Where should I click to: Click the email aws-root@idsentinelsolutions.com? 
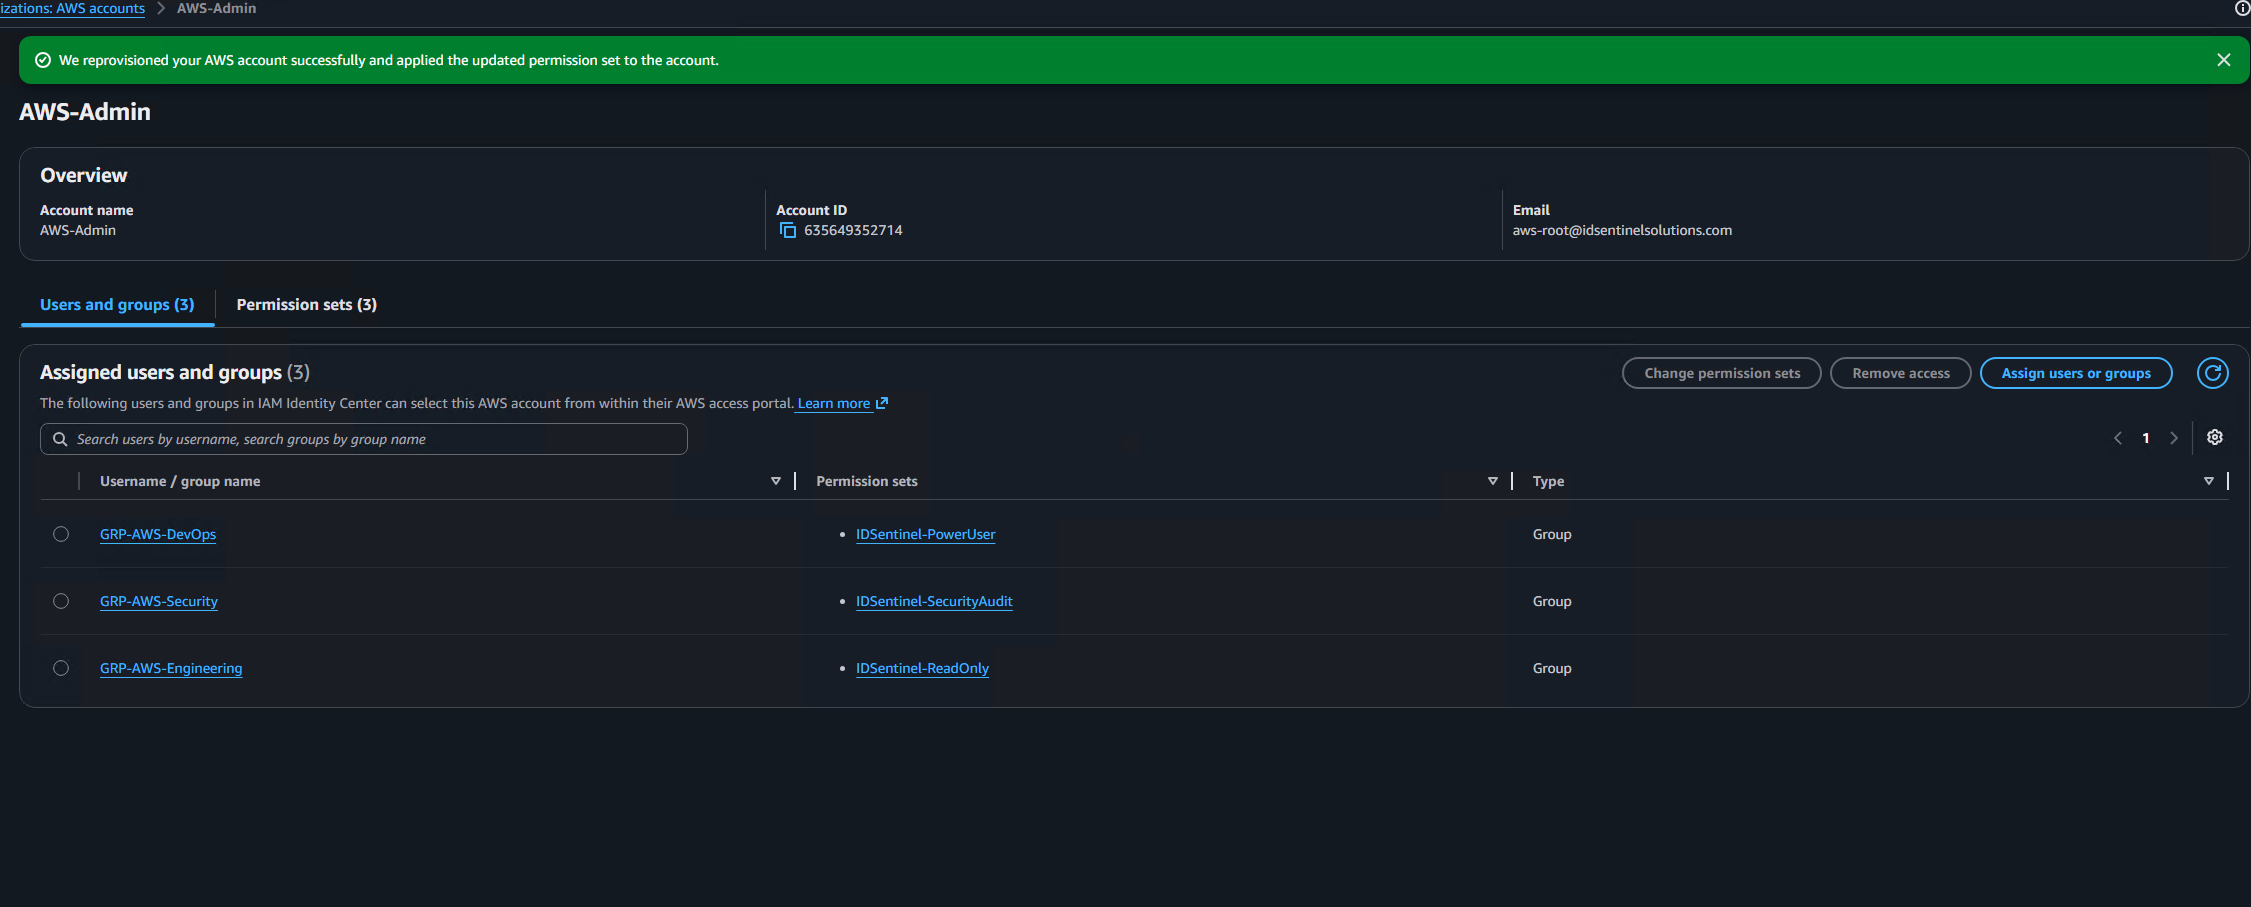tap(1622, 230)
